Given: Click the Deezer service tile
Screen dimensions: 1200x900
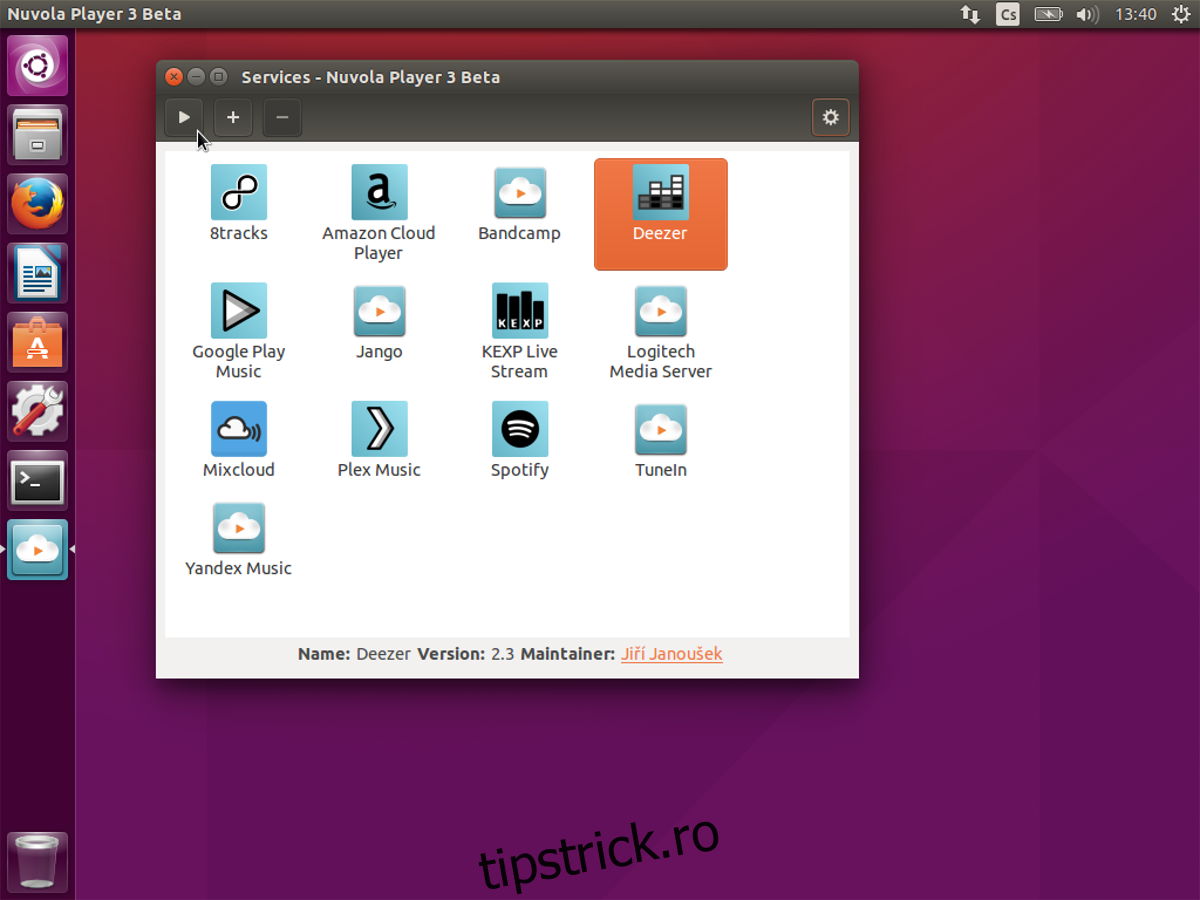Looking at the screenshot, I should pyautogui.click(x=660, y=214).
